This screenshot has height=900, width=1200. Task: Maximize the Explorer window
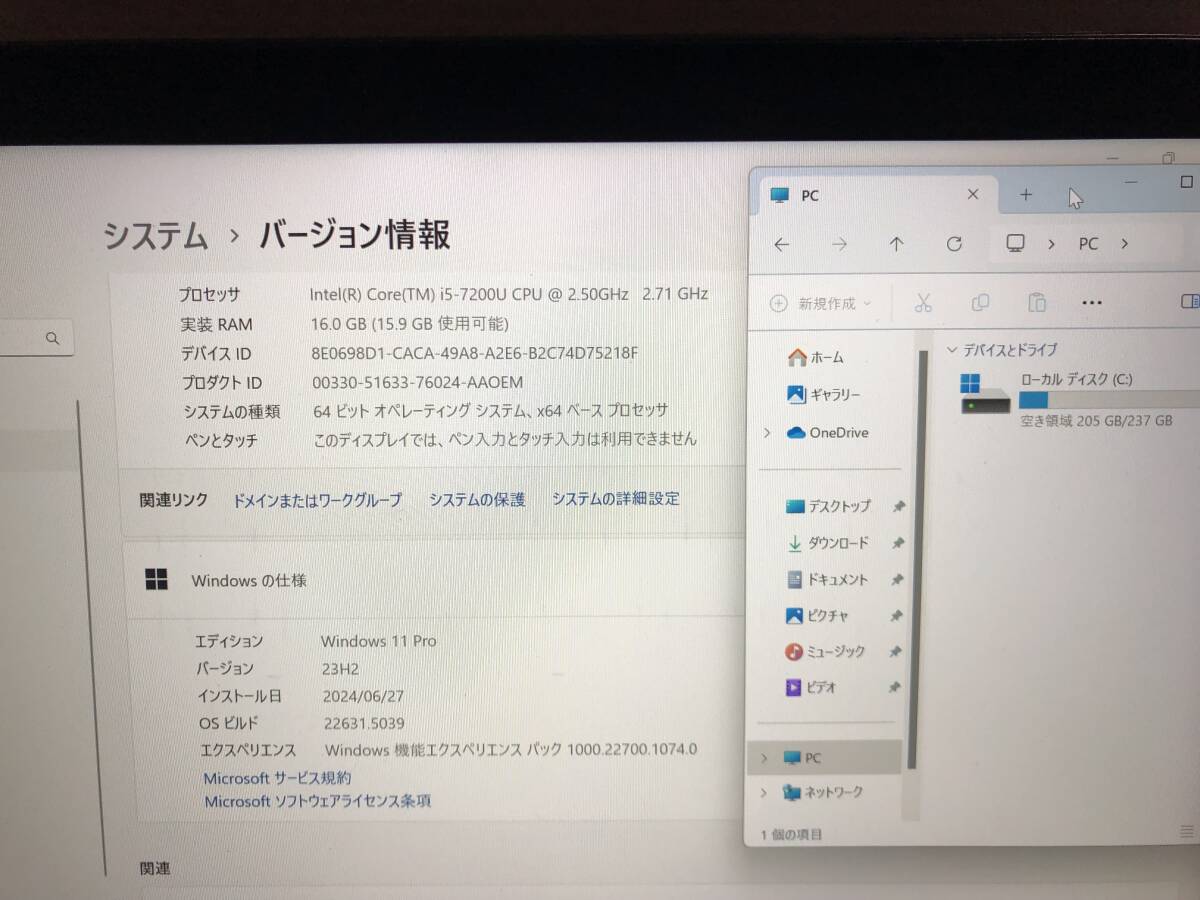coord(1187,182)
